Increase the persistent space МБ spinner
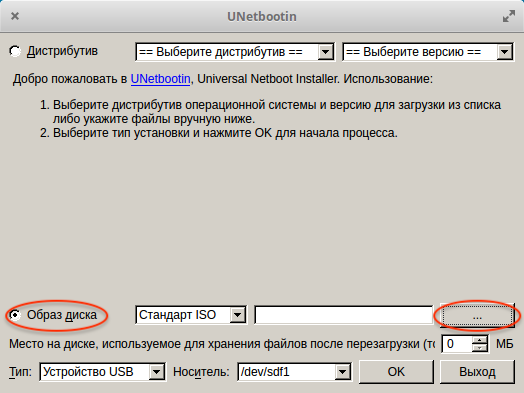Screen dimensions: 524x393 [480, 340]
